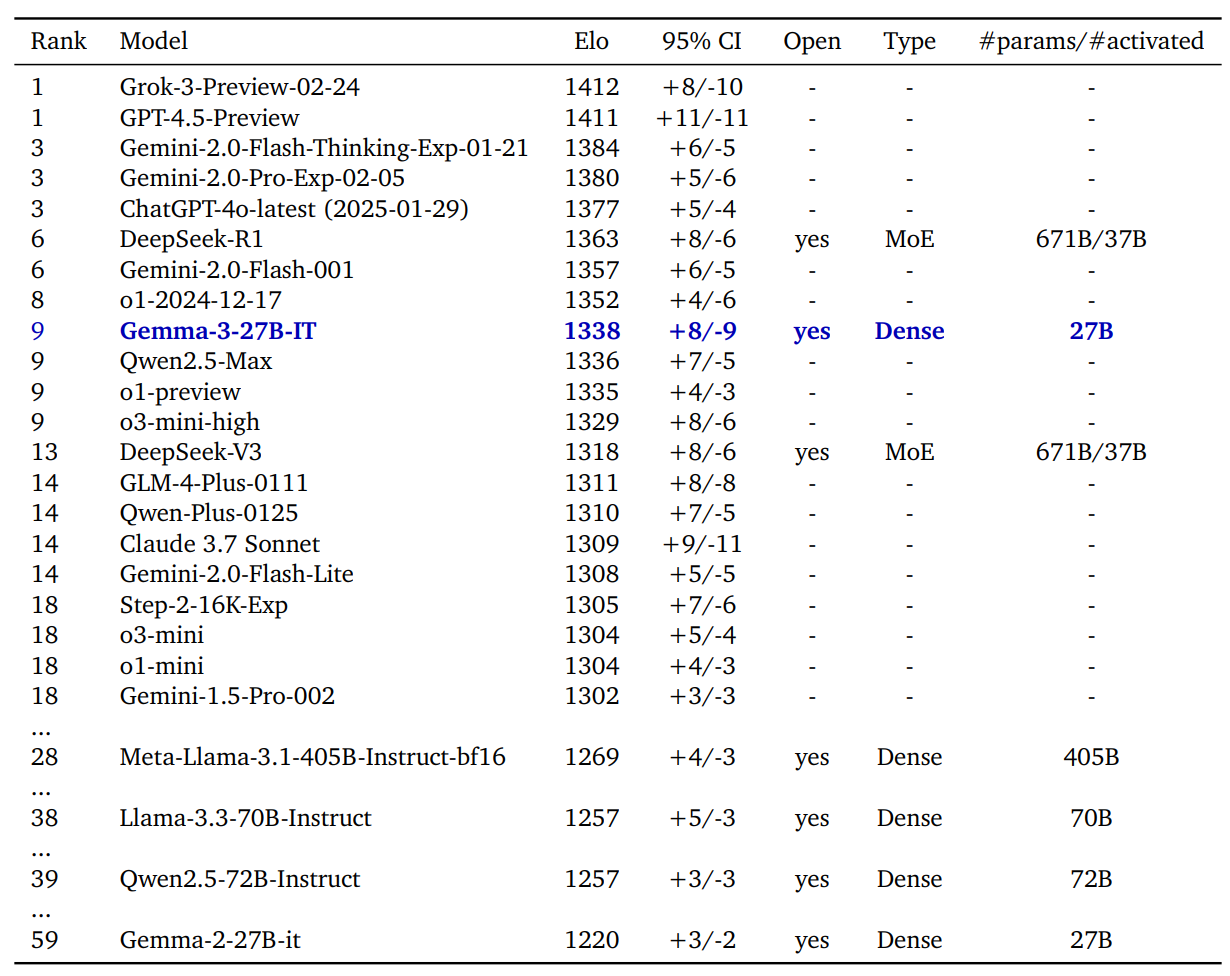Click Elo score 1220 for Gemma-2-27B-it
Image resolution: width=1230 pixels, height=976 pixels.
[592, 940]
